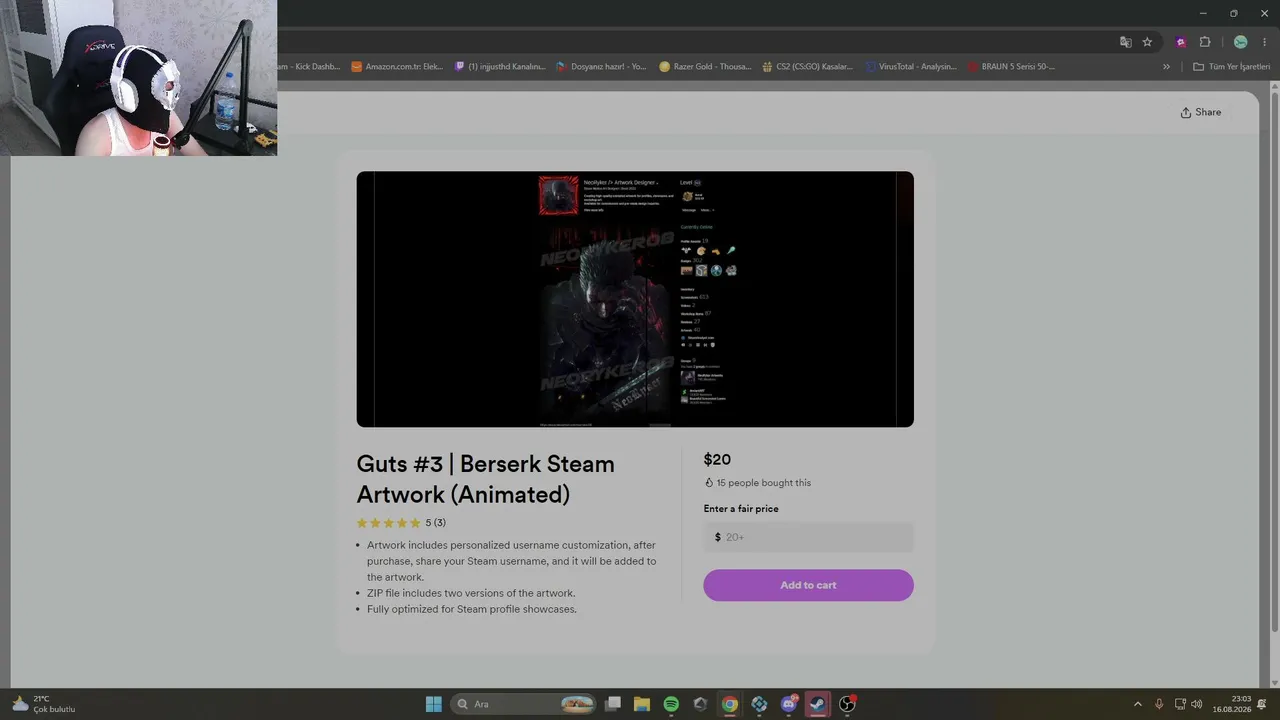Open the Amazon.com.tr bookmark
1280x720 pixels.
click(397, 67)
